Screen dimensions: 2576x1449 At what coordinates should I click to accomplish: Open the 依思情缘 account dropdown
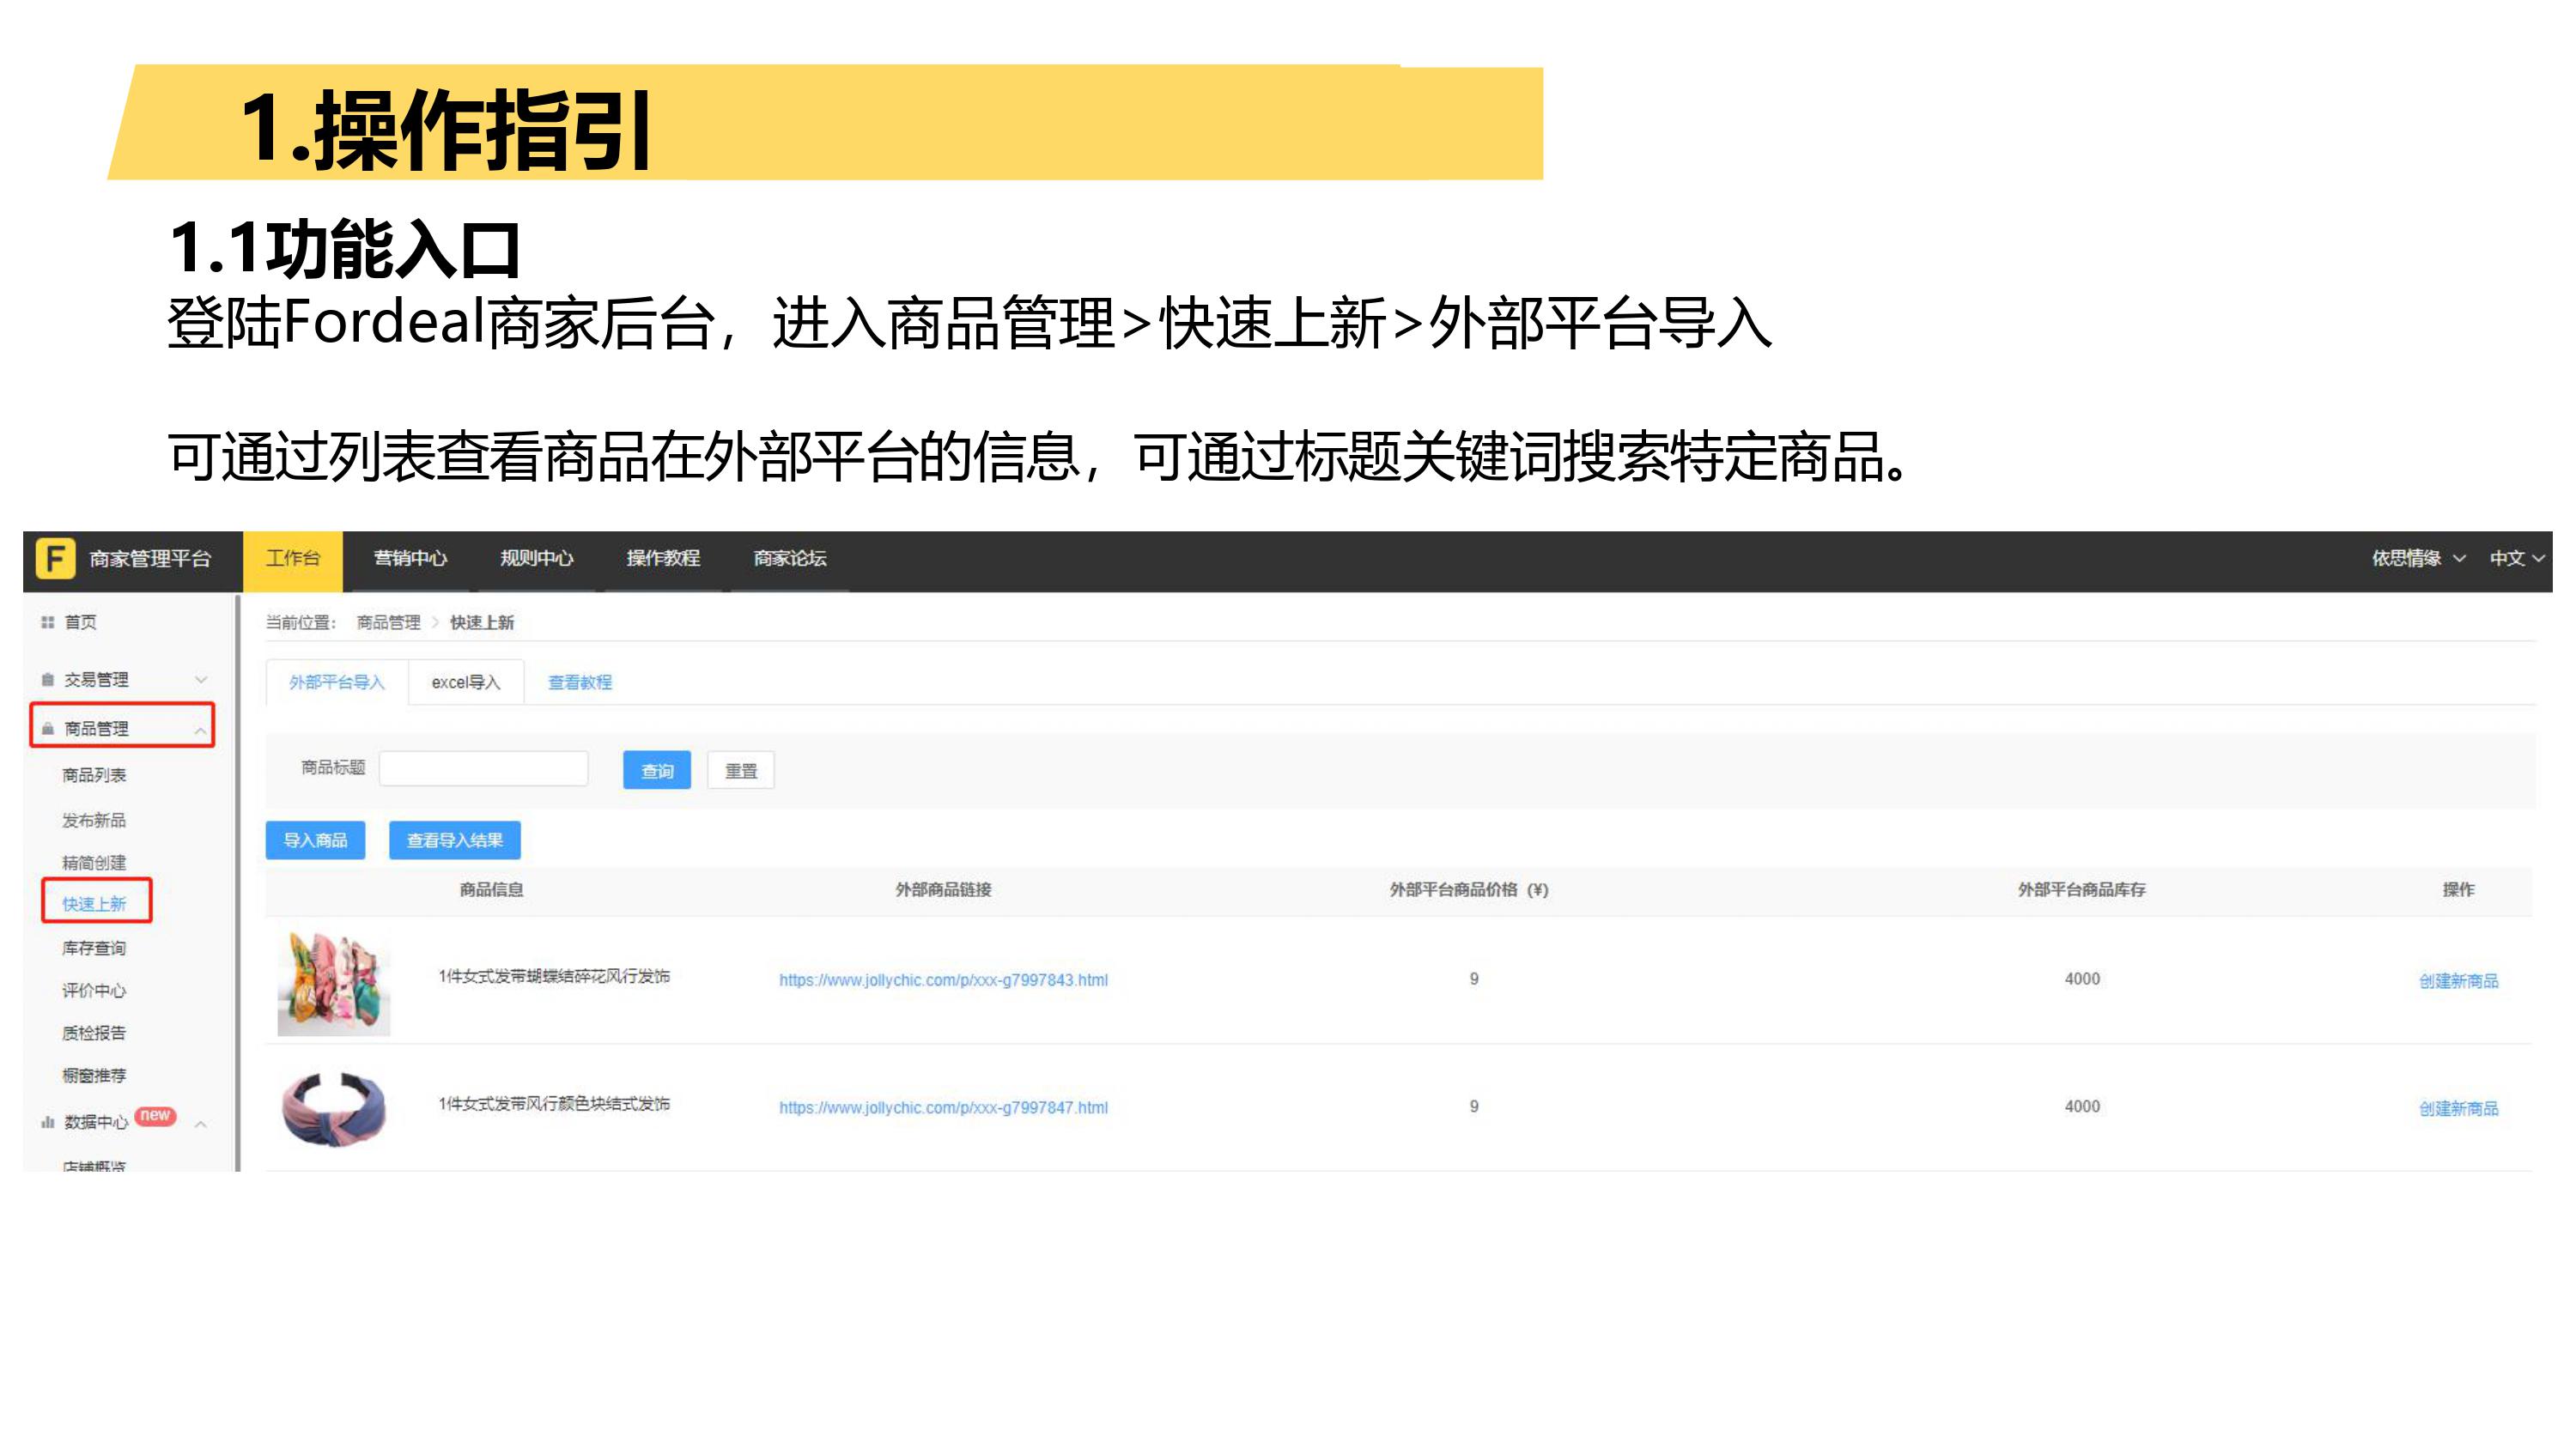click(2418, 558)
